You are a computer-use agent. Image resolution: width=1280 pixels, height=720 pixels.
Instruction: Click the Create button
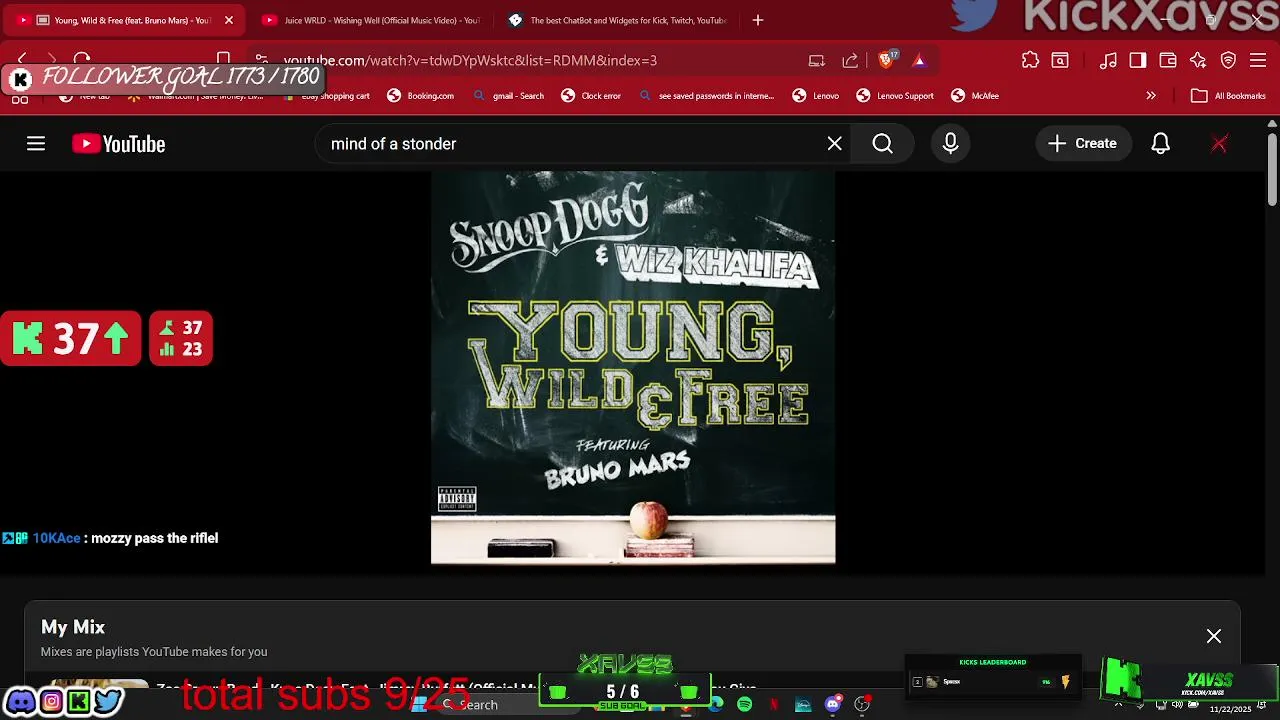click(1083, 144)
